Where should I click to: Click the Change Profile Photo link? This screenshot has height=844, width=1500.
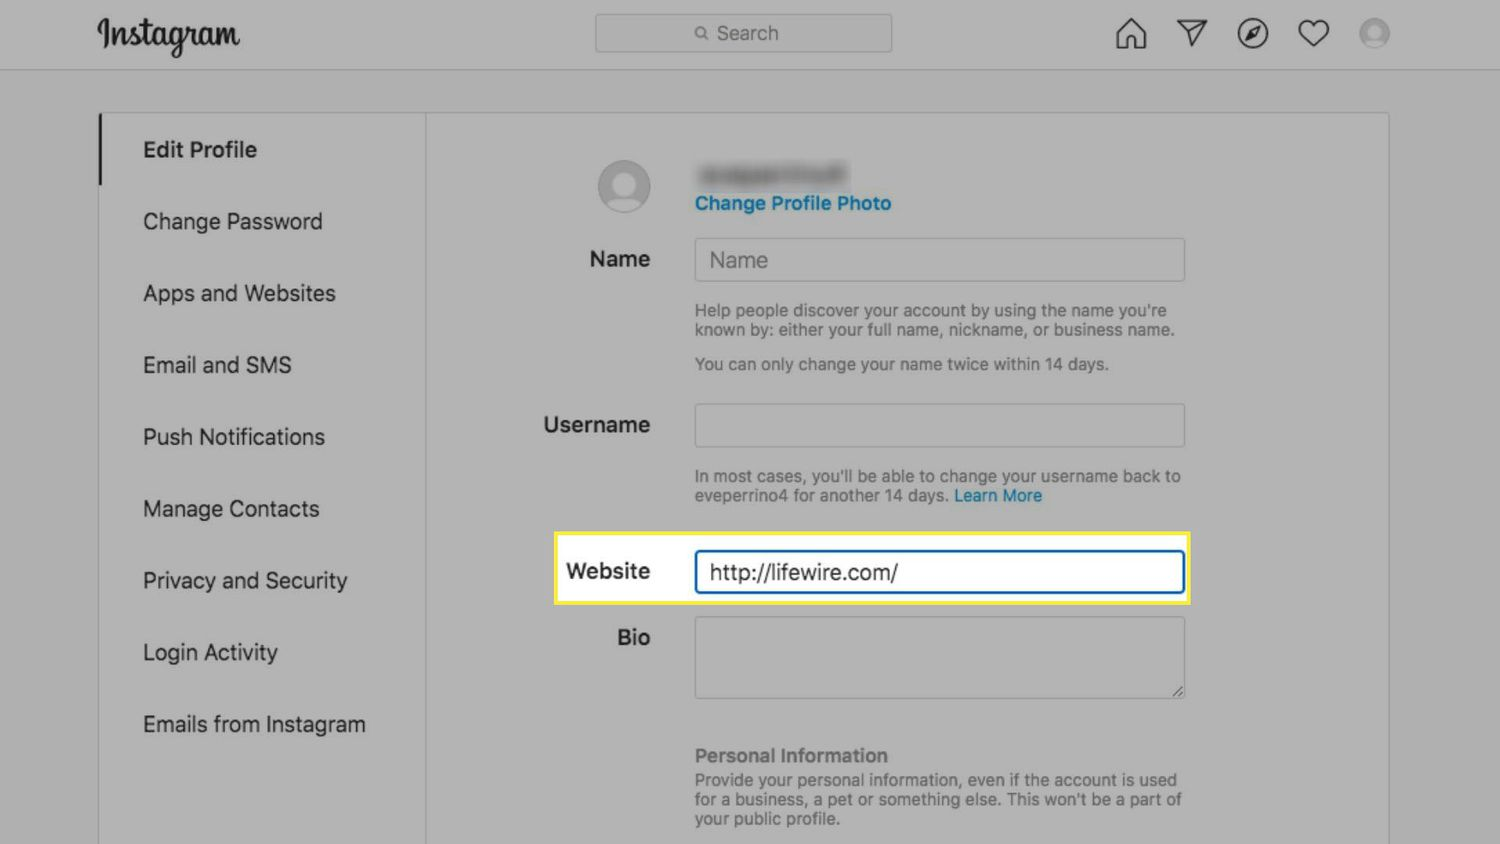tap(792, 204)
